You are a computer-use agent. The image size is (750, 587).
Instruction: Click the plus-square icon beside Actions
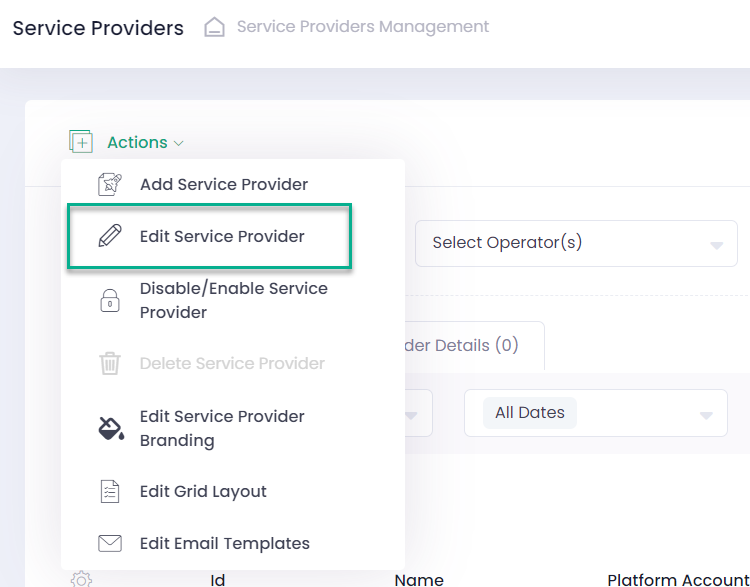point(81,142)
